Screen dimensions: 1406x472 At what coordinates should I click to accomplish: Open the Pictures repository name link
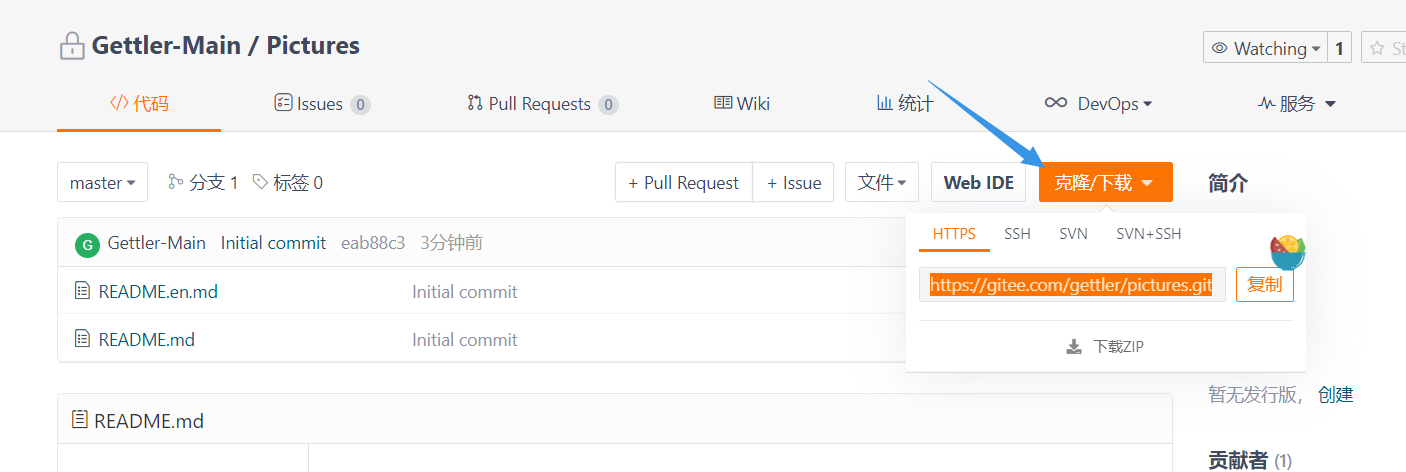(x=313, y=46)
